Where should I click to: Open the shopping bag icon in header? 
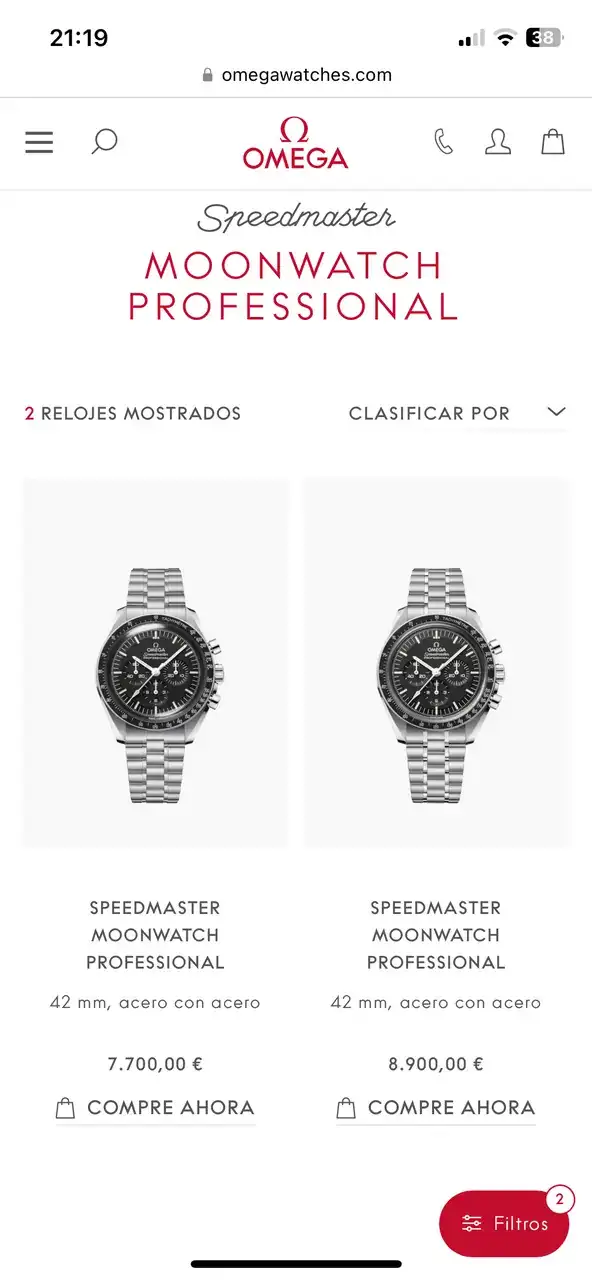(553, 142)
